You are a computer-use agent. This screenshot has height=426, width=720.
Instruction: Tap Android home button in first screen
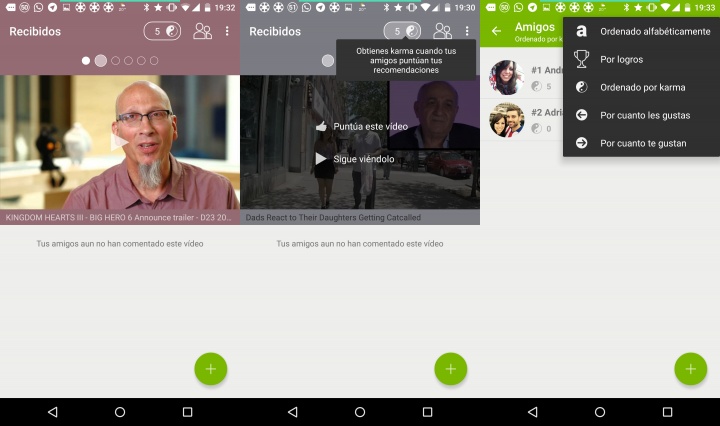[120, 412]
